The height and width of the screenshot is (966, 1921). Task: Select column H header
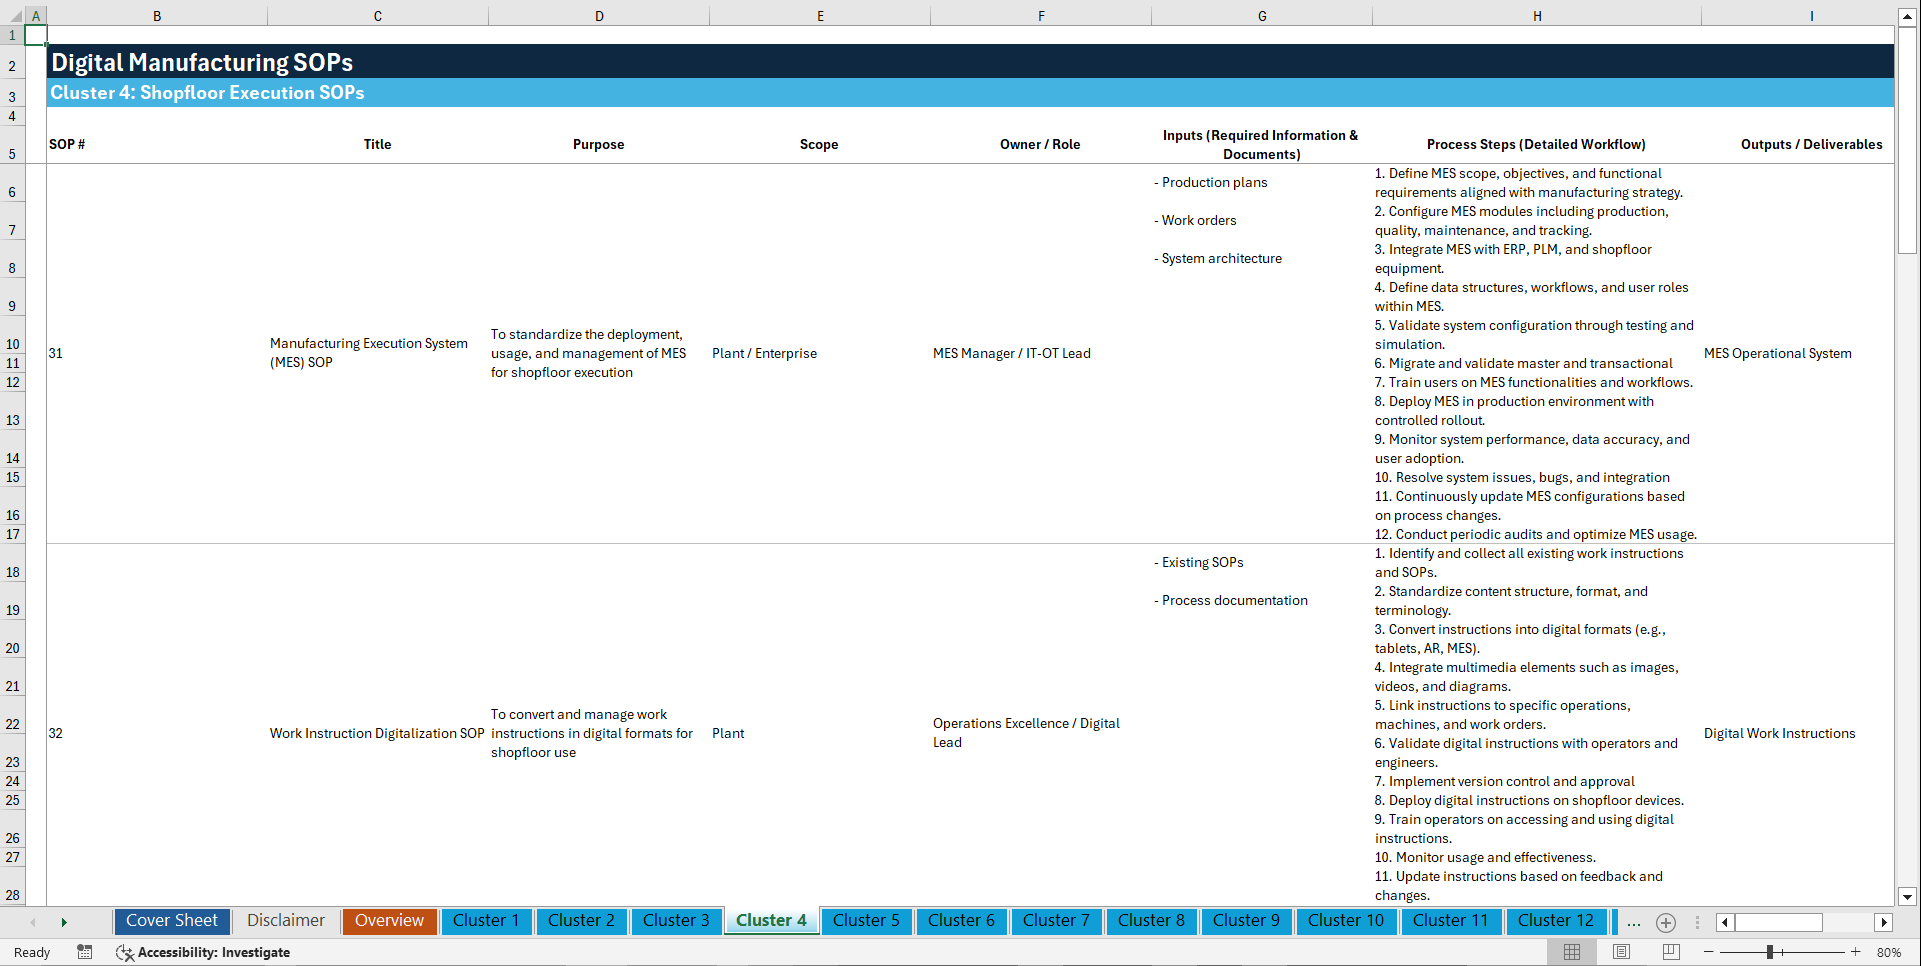[1537, 16]
